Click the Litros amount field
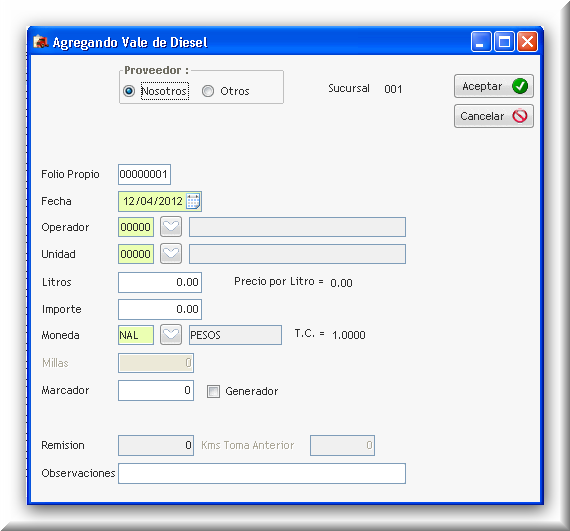 coord(160,282)
